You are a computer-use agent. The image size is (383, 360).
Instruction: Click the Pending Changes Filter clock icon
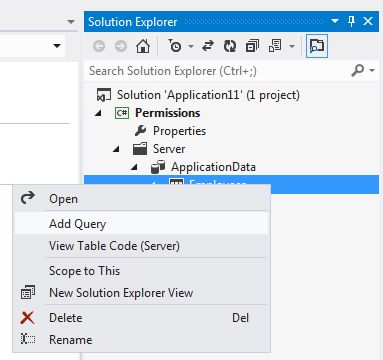(x=175, y=46)
